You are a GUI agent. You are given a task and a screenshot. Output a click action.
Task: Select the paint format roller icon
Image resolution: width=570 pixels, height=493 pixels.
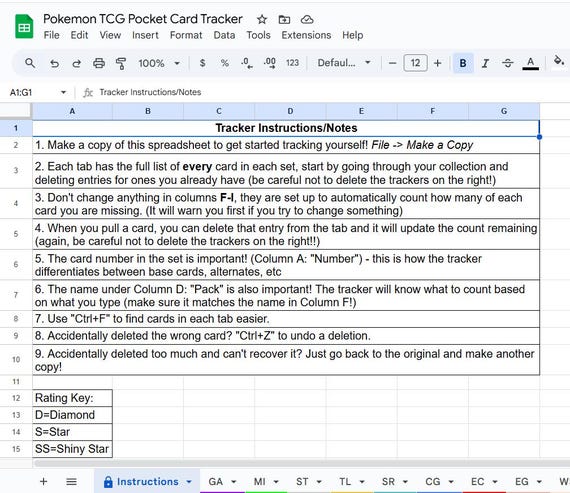121,63
